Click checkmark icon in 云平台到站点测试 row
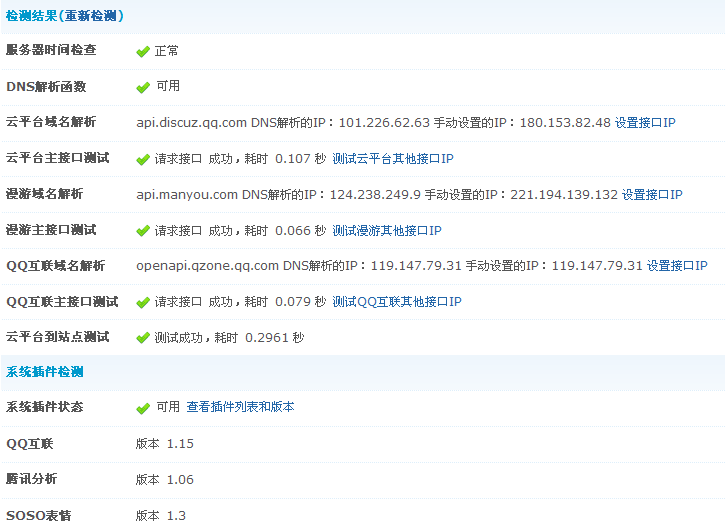Viewport: 725px width, 525px height. pyautogui.click(x=143, y=338)
